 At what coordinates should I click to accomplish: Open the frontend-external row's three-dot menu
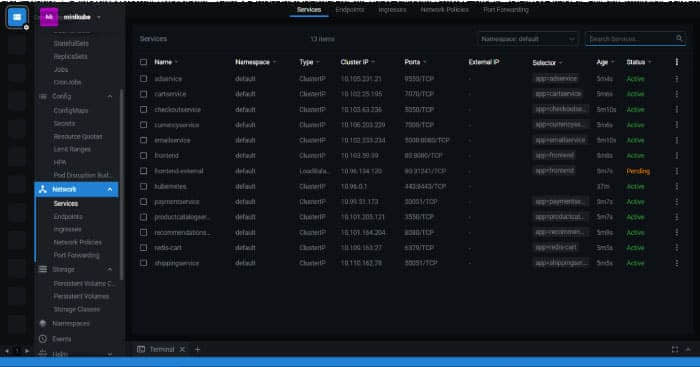point(677,171)
